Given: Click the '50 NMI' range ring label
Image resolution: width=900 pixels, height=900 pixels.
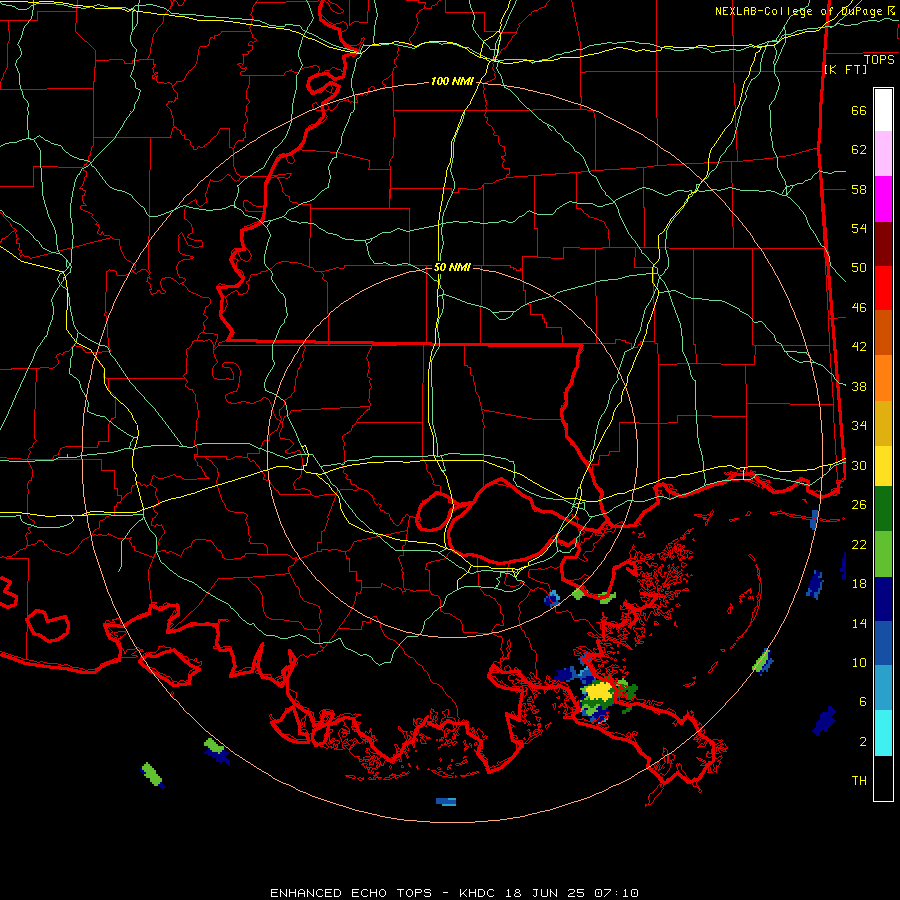Looking at the screenshot, I should coord(452,267).
